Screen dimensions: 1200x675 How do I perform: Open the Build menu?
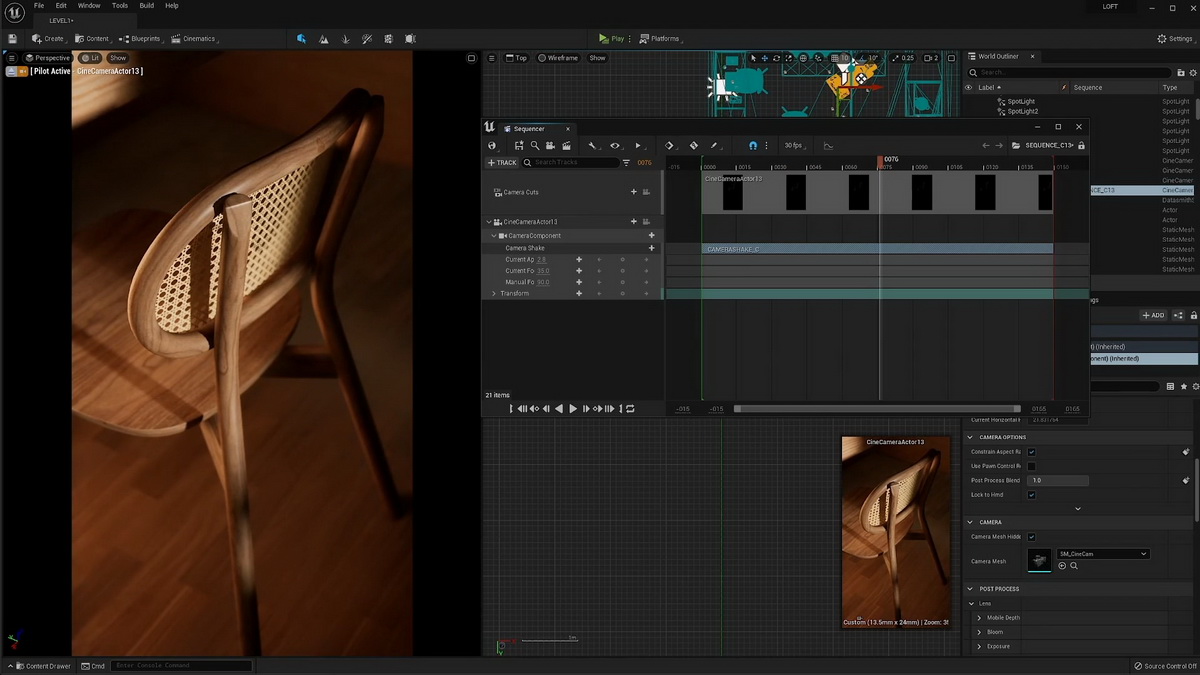[x=147, y=6]
